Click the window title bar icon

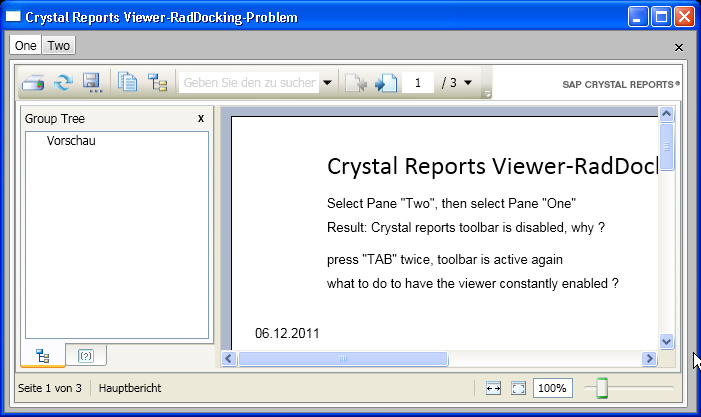pyautogui.click(x=13, y=17)
